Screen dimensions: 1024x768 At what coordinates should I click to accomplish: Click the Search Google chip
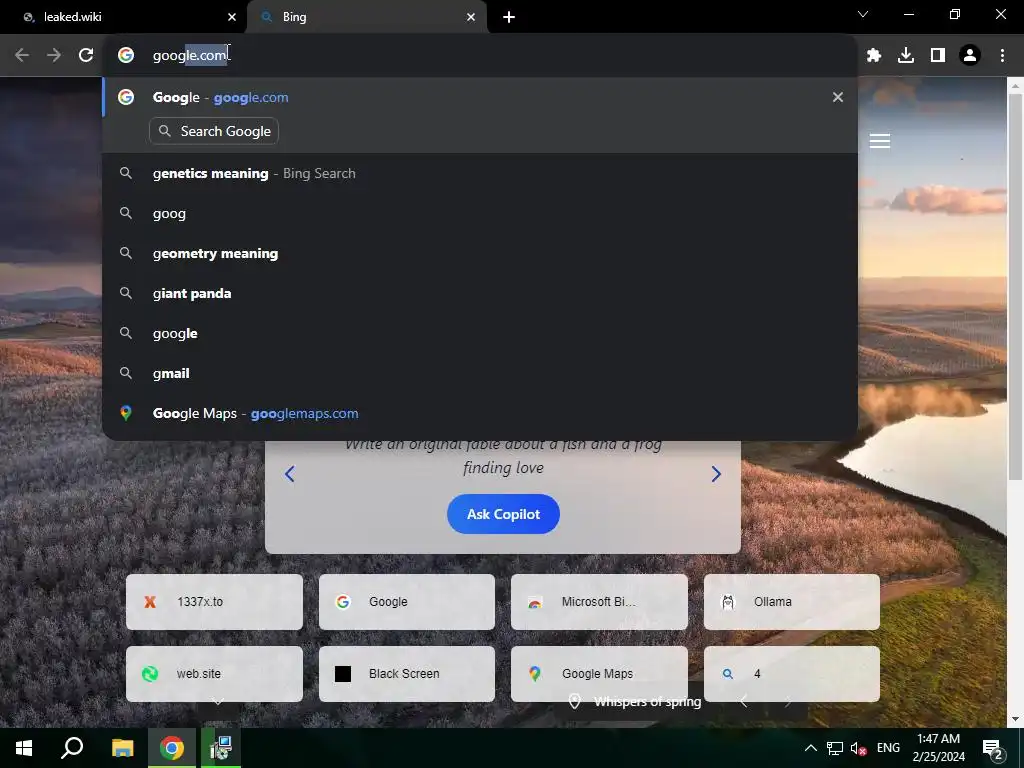click(214, 131)
